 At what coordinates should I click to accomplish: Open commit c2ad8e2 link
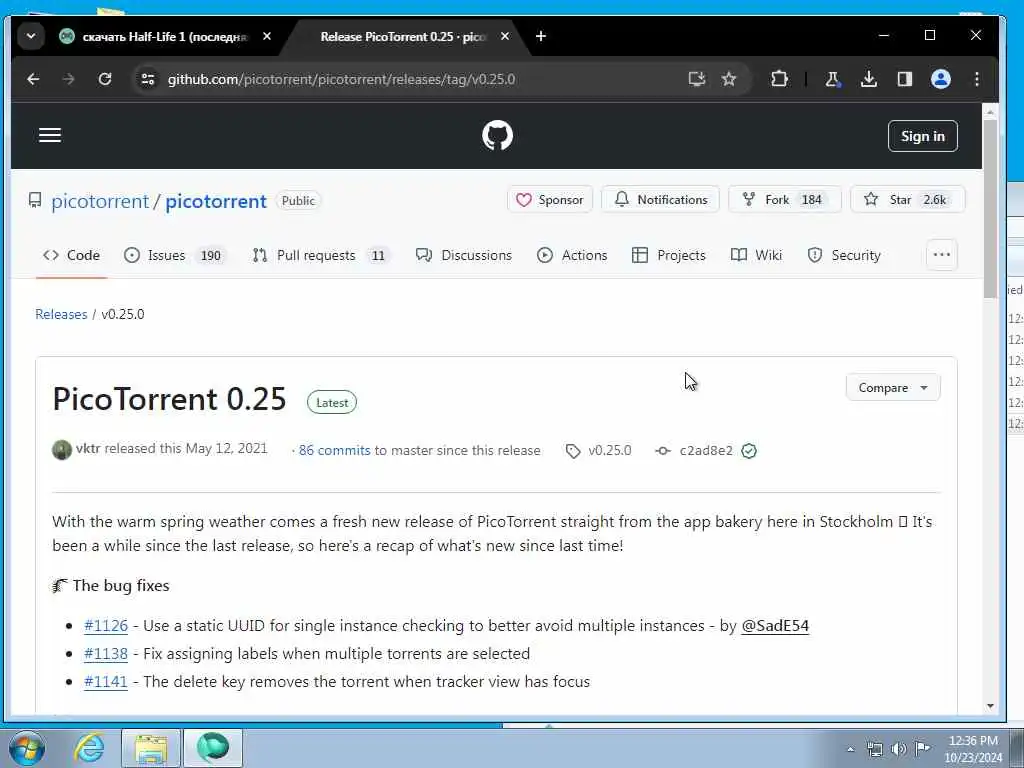706,450
